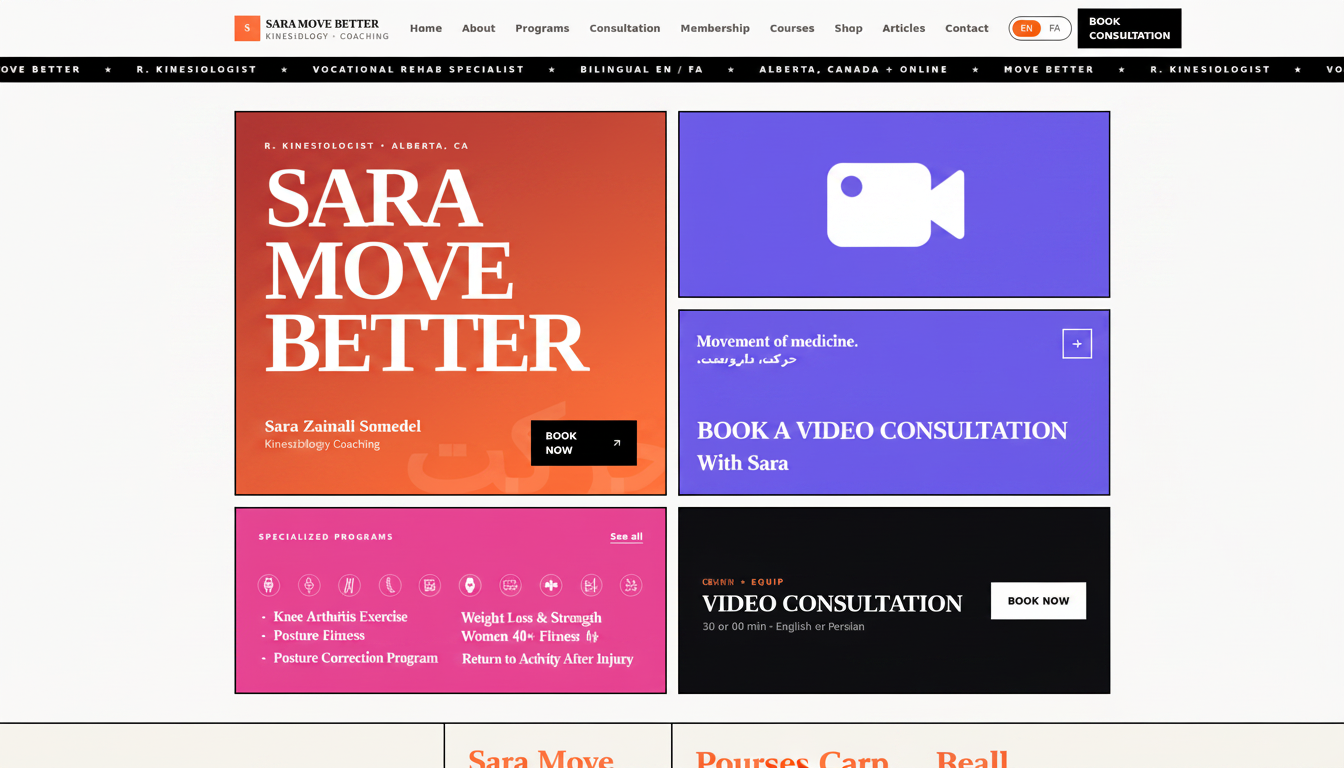The width and height of the screenshot is (1344, 768).
Task: Click Bilingual EN / FA in the ticker
Action: (642, 70)
